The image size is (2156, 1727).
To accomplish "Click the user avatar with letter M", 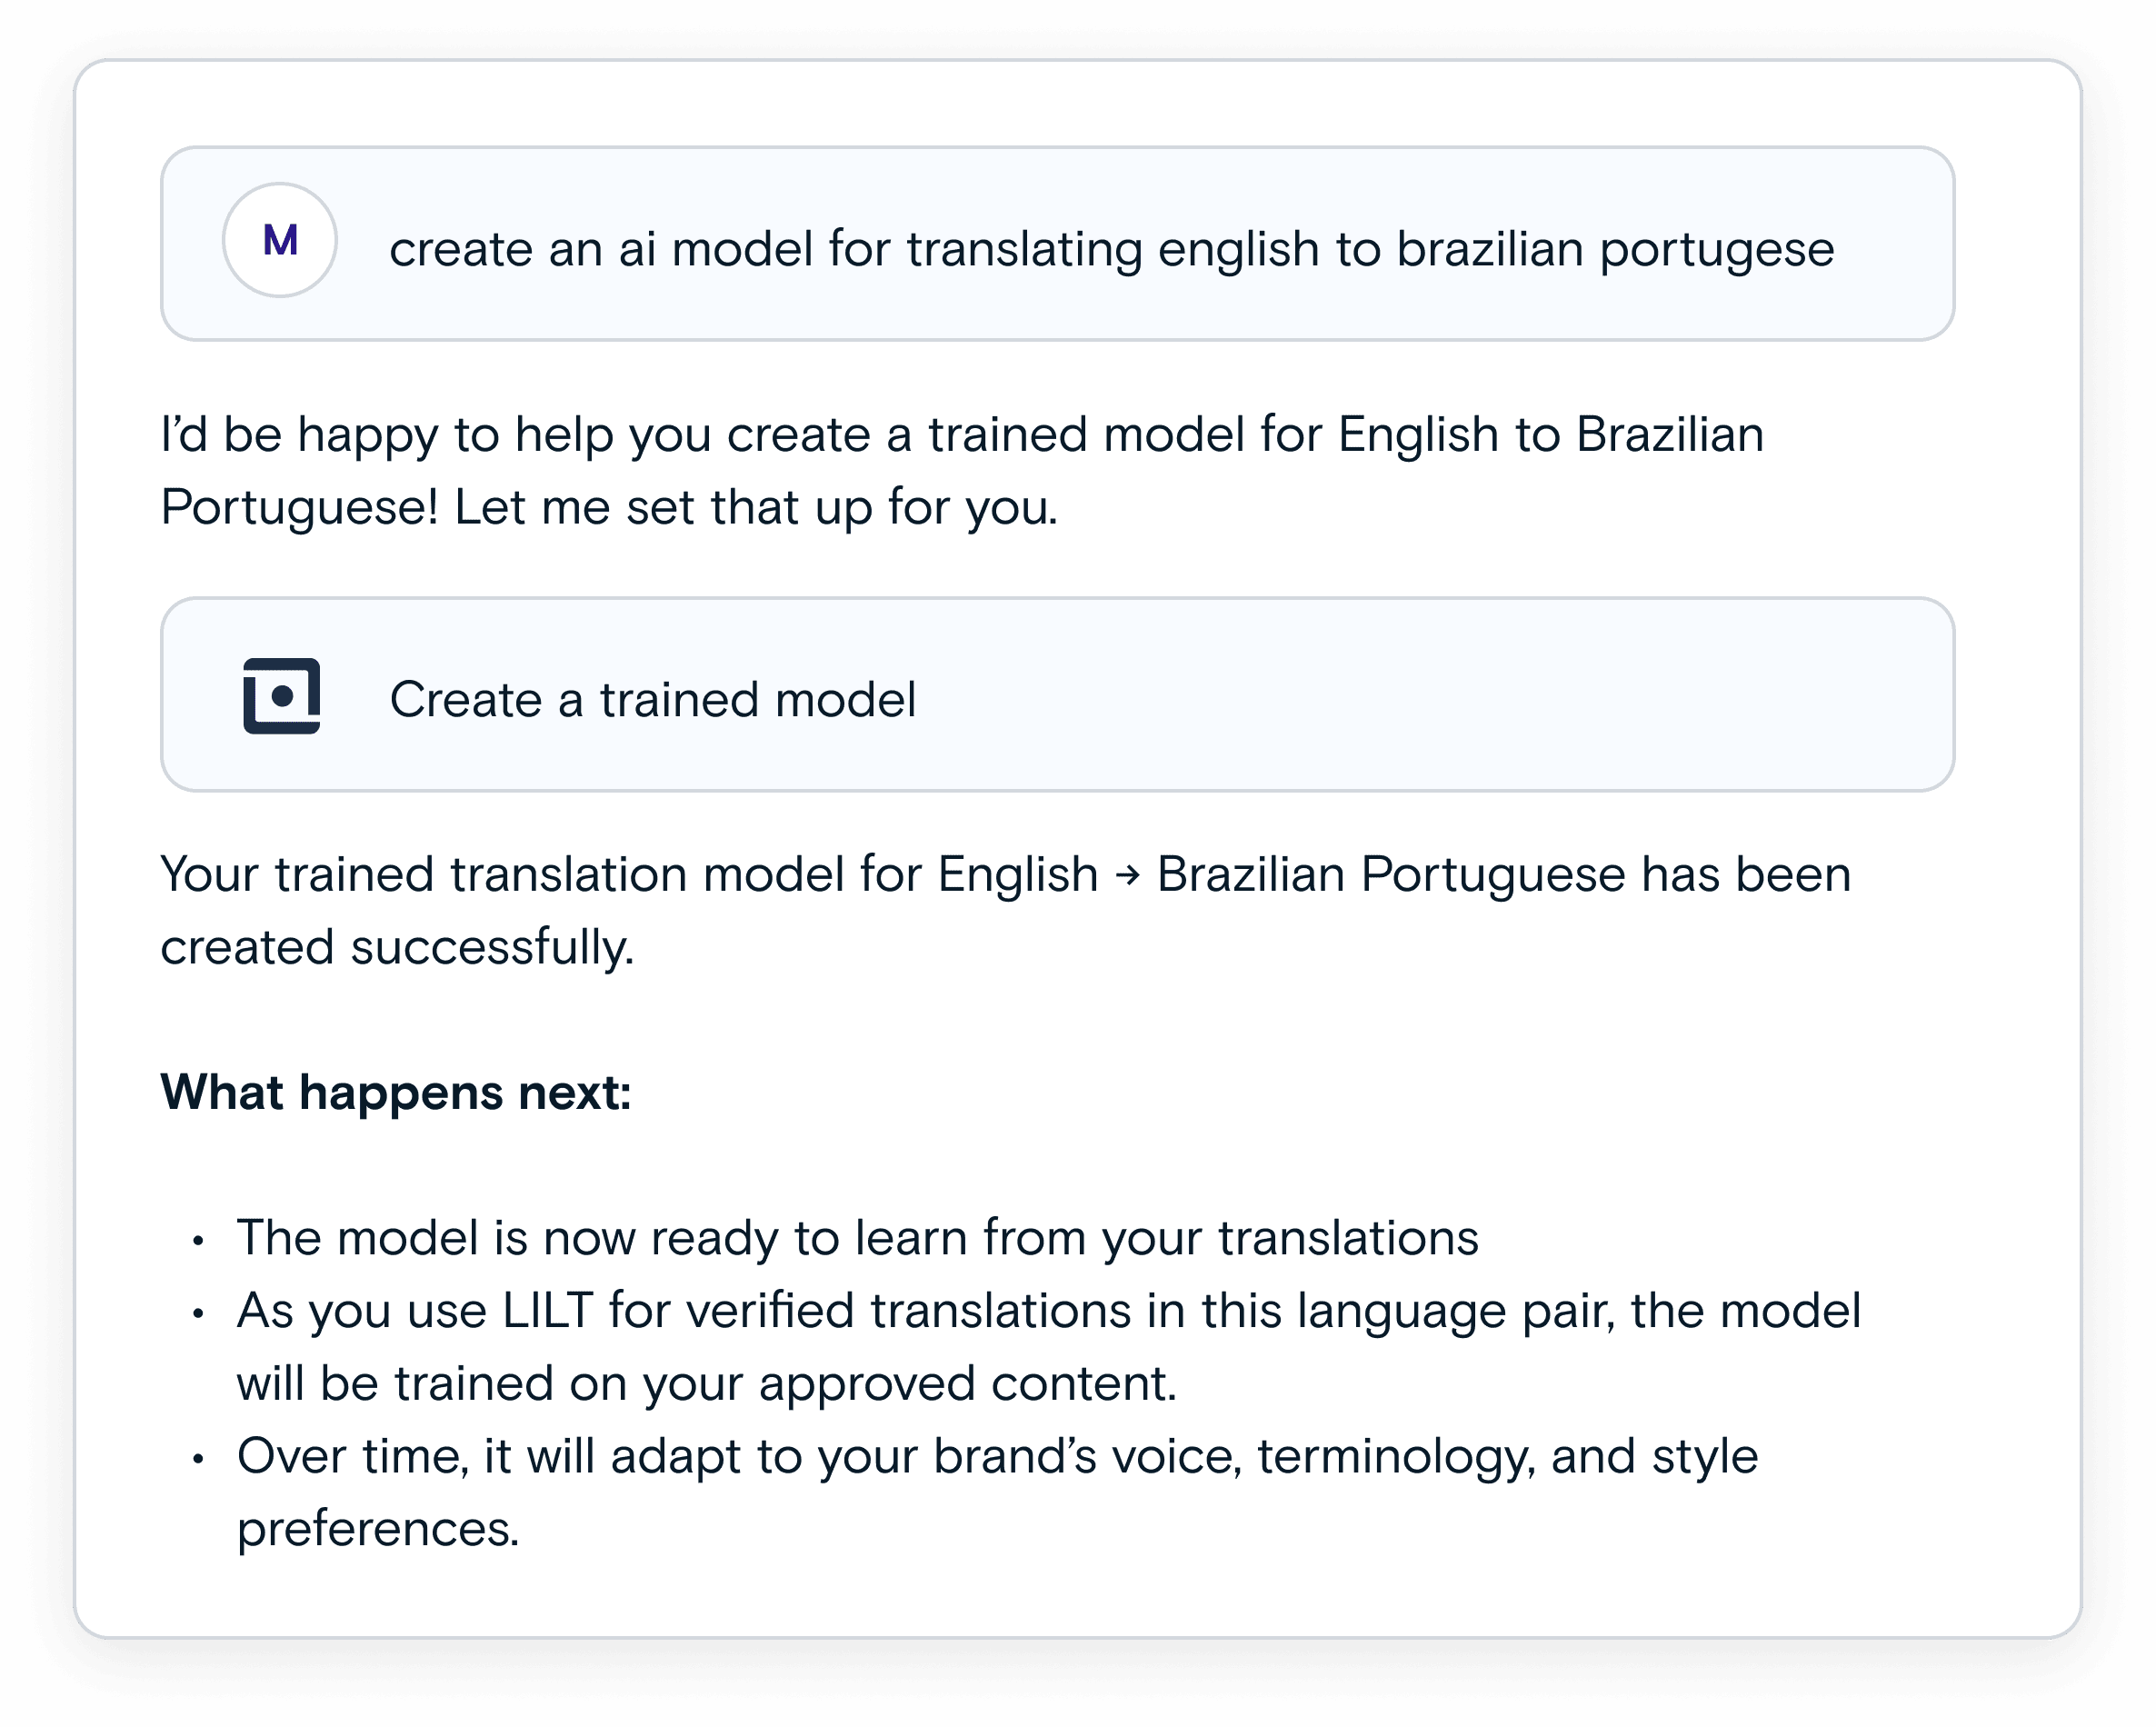I will click(280, 240).
